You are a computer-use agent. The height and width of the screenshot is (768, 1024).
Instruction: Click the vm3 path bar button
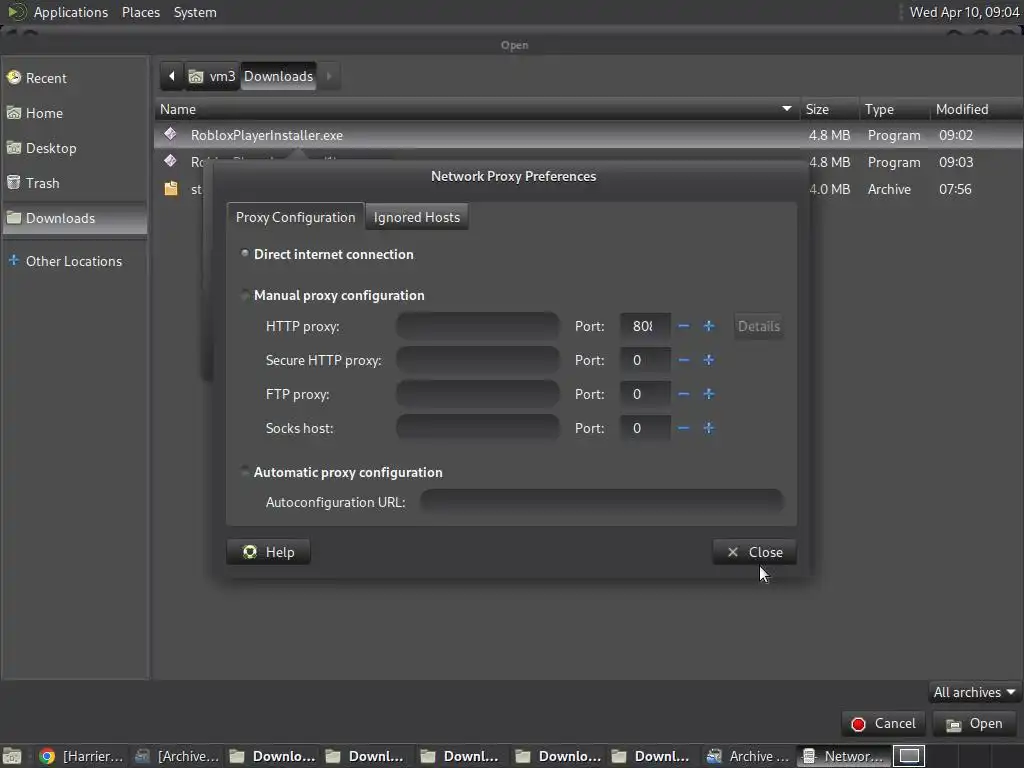pyautogui.click(x=213, y=76)
